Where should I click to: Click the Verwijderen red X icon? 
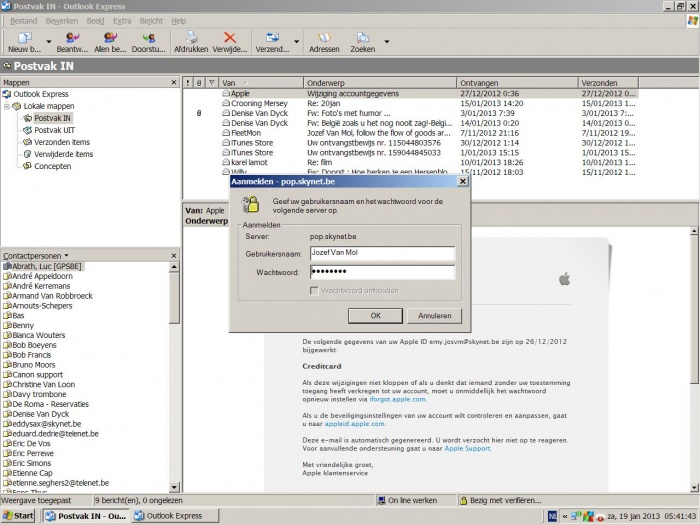coord(229,38)
